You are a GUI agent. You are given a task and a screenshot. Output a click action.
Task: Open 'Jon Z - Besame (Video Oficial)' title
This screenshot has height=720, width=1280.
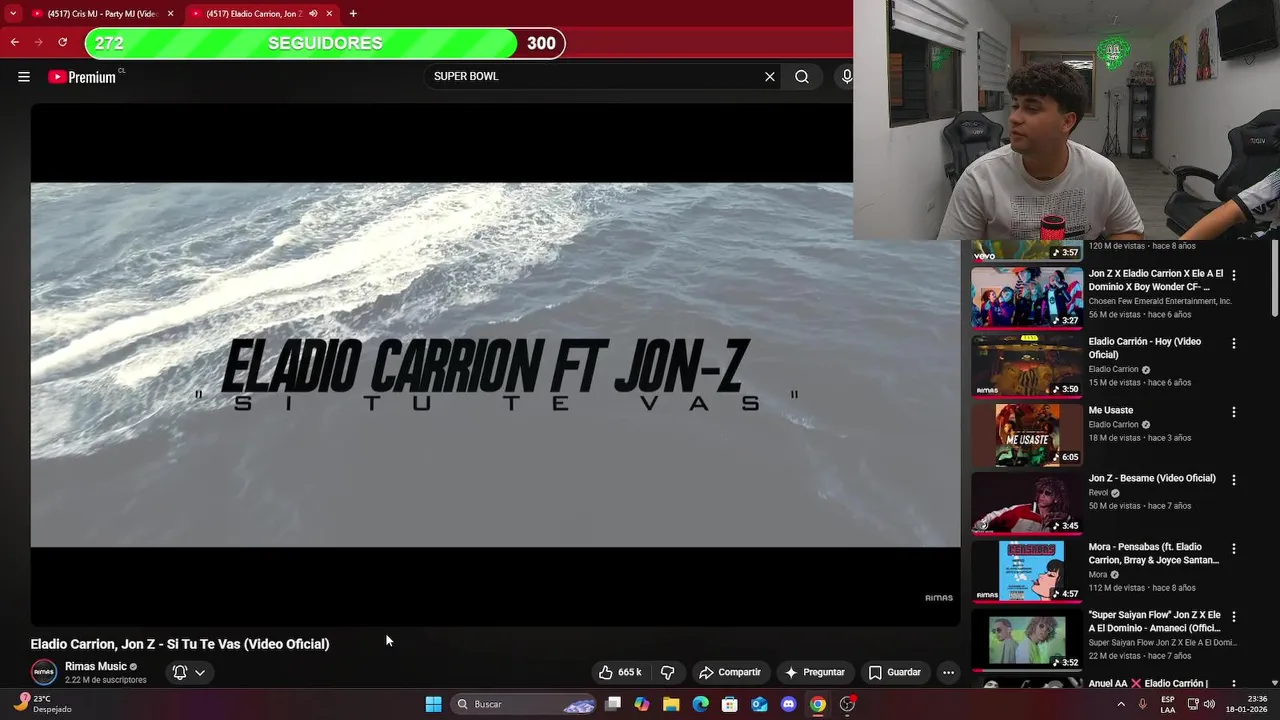pos(1152,478)
